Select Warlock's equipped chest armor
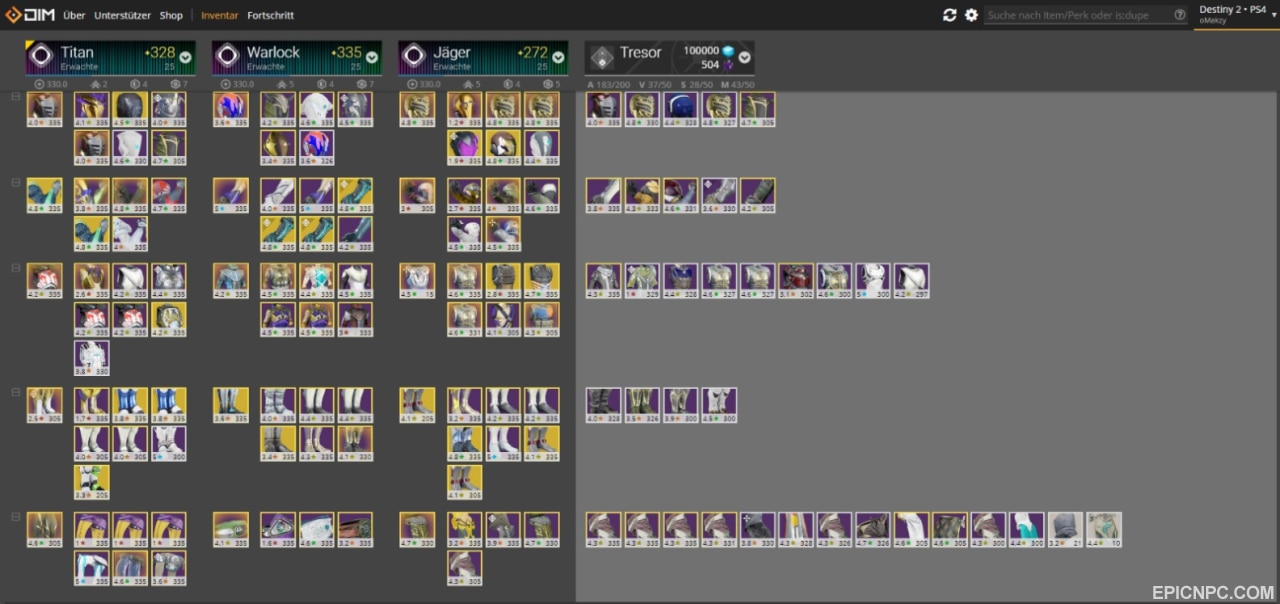The height and width of the screenshot is (604, 1280). (x=231, y=281)
